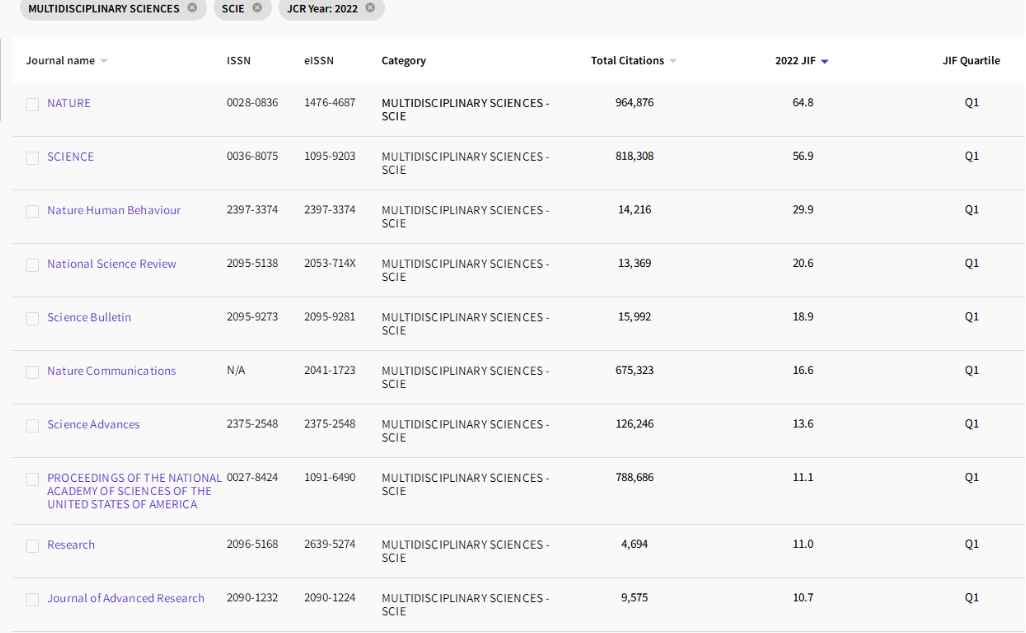The height and width of the screenshot is (633, 1026).
Task: Remove the MULTIDISCIPLINARY SCIENCES filter chip
Action: tap(192, 8)
